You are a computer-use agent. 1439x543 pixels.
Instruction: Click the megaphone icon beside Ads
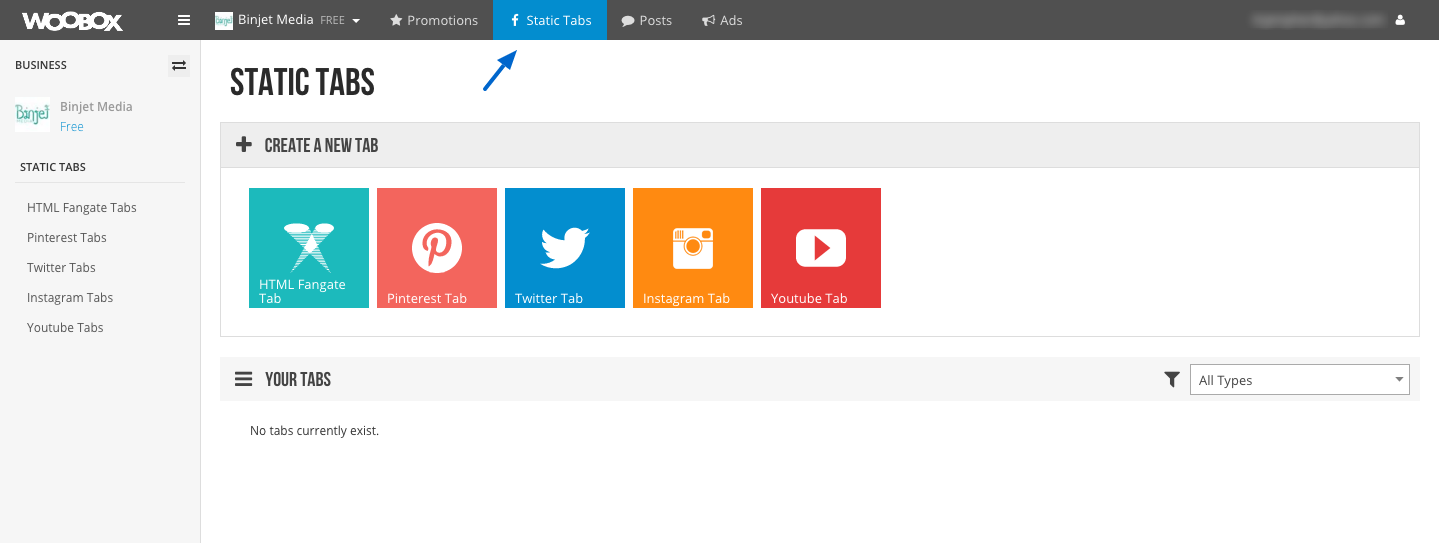click(708, 20)
